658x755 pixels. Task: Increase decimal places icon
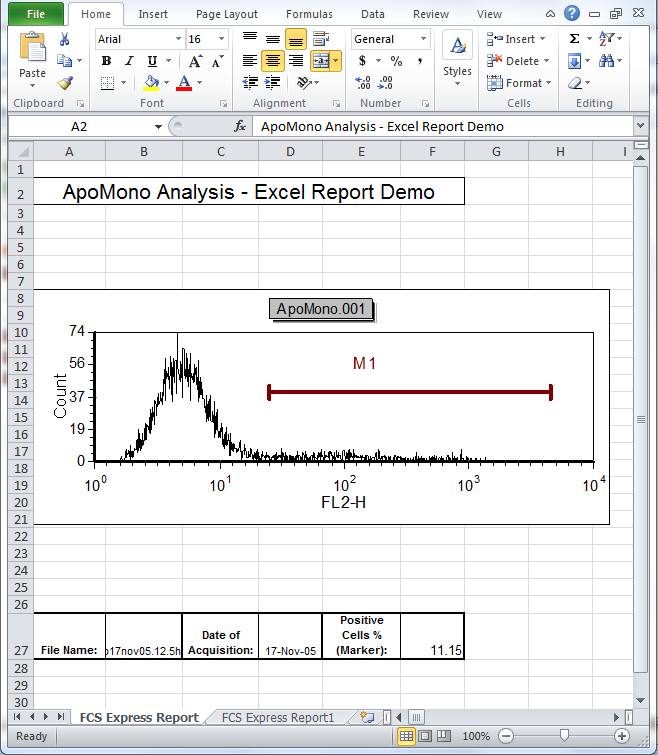362,83
